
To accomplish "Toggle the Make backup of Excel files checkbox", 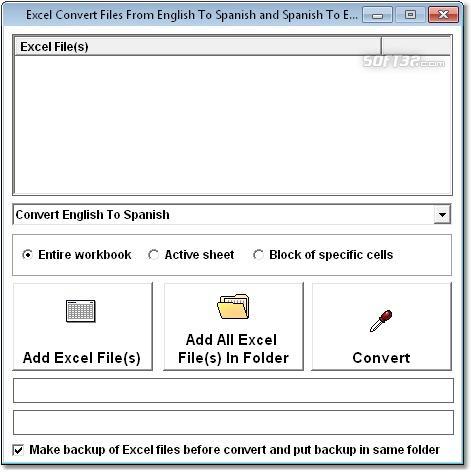I will [x=18, y=450].
